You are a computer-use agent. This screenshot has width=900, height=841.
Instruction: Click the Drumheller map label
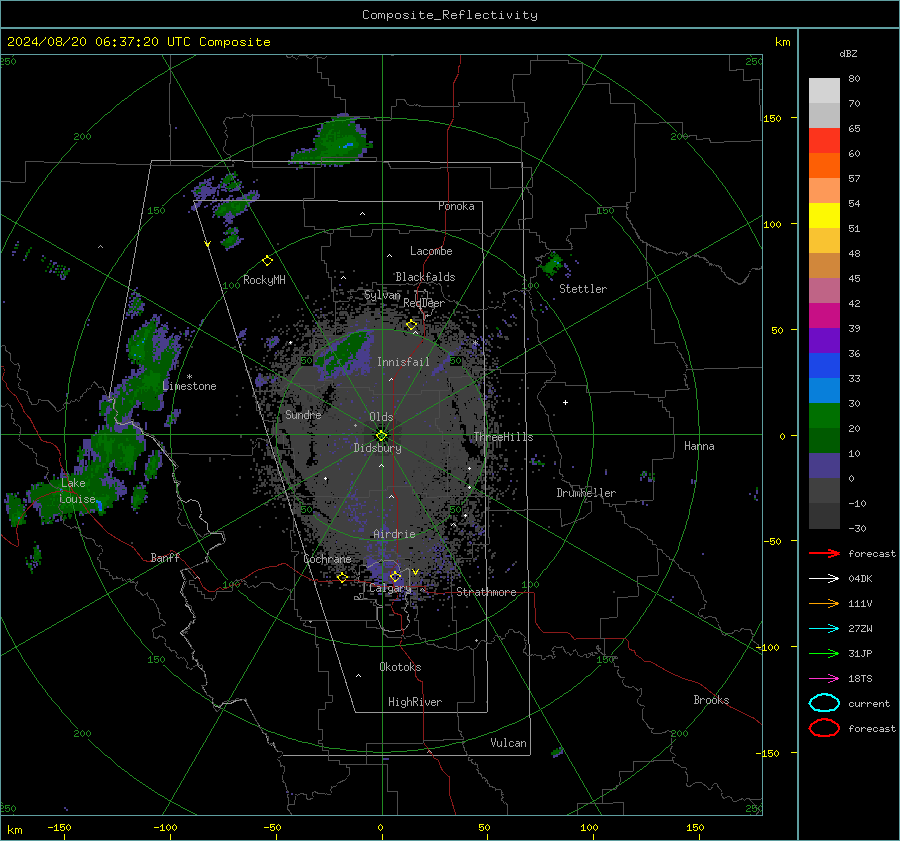pyautogui.click(x=586, y=493)
